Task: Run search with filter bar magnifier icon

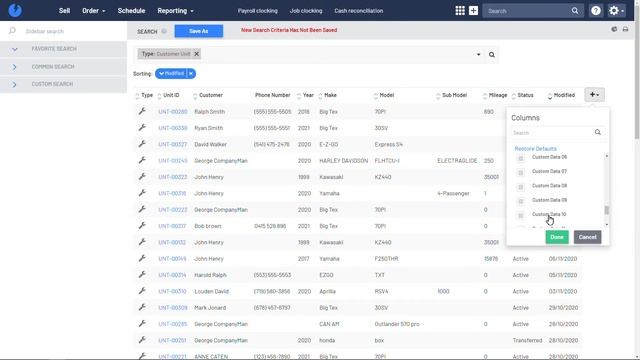Action: pos(492,55)
